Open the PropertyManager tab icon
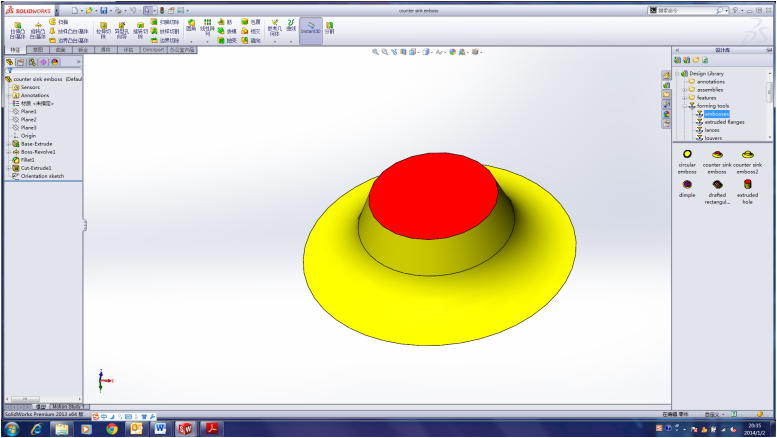Viewport: 777px width, 438px height. pyautogui.click(x=21, y=62)
